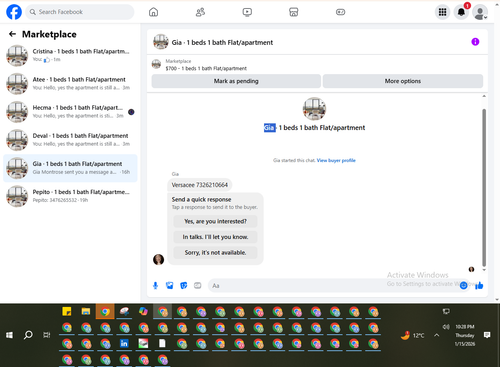Image resolution: width=500 pixels, height=367 pixels.
Task: Go to the Home feed icon
Action: pos(153,12)
